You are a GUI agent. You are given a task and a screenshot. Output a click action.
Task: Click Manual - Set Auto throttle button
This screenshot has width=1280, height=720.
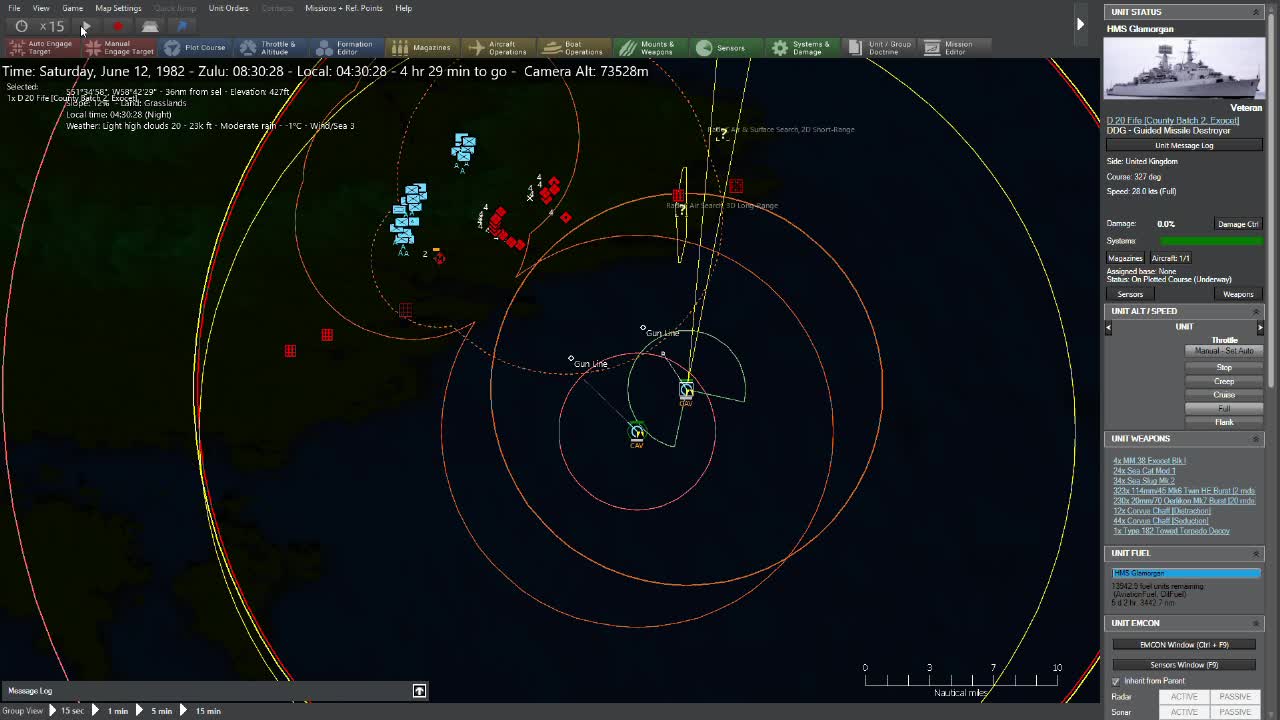coord(1224,351)
